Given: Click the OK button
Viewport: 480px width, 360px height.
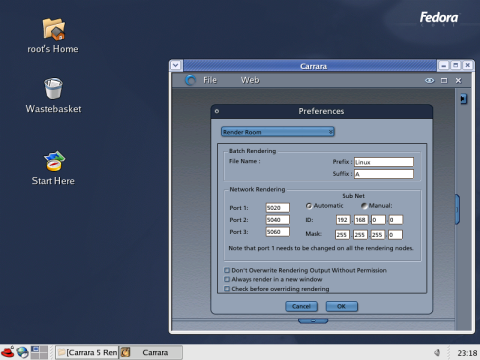Looking at the screenshot, I should 342,306.
